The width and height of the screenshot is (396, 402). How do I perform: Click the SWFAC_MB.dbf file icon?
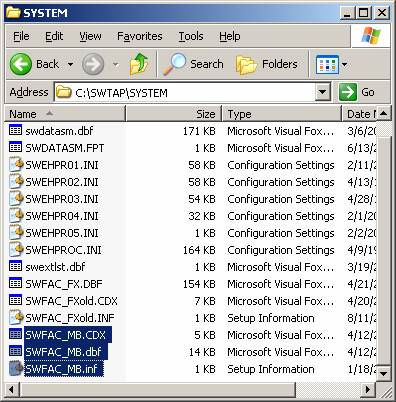point(15,351)
